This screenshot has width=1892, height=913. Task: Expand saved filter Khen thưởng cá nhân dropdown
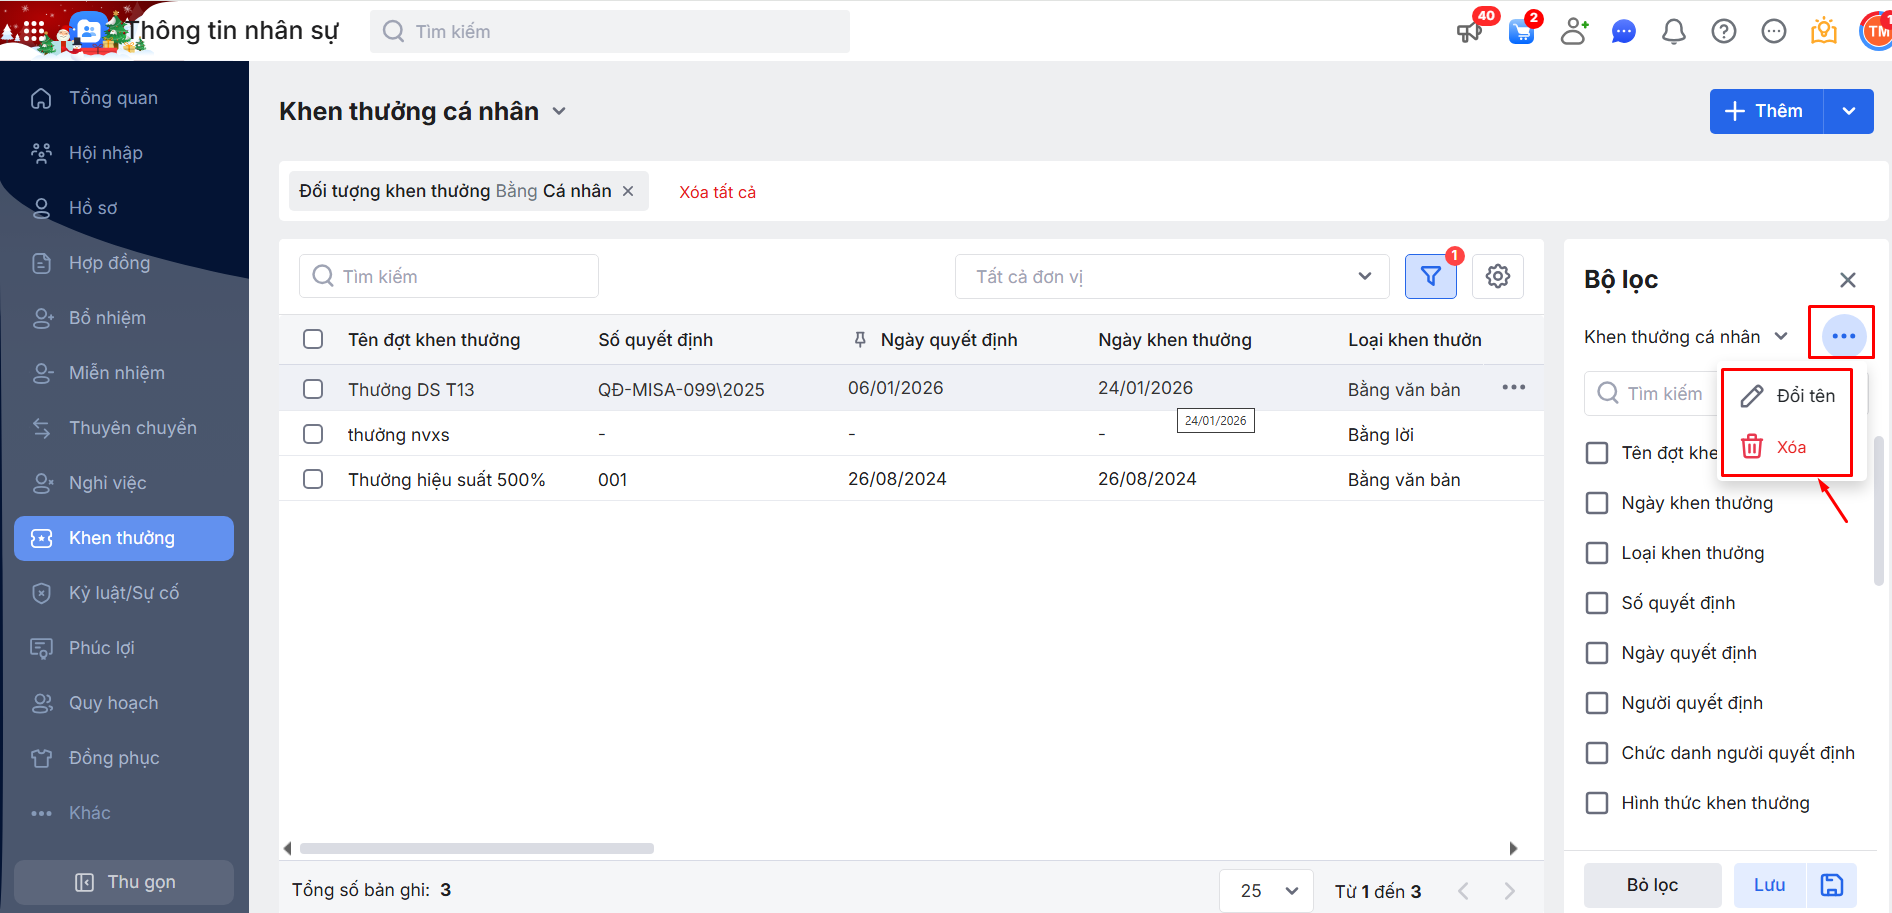click(1781, 337)
